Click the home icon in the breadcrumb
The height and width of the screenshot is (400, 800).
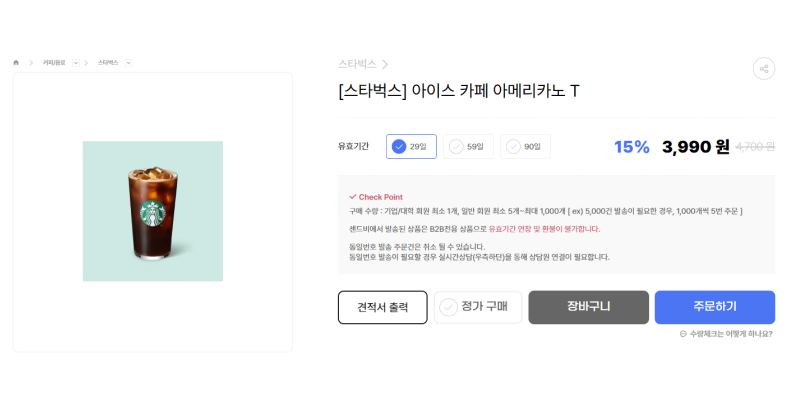[x=16, y=63]
